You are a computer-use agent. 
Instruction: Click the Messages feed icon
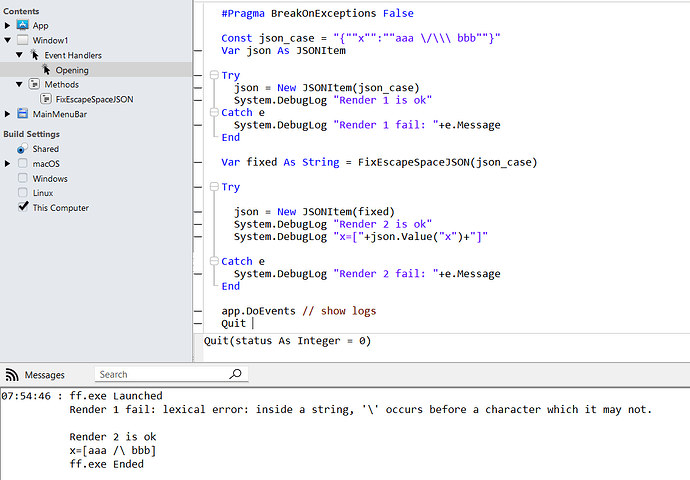click(x=12, y=375)
